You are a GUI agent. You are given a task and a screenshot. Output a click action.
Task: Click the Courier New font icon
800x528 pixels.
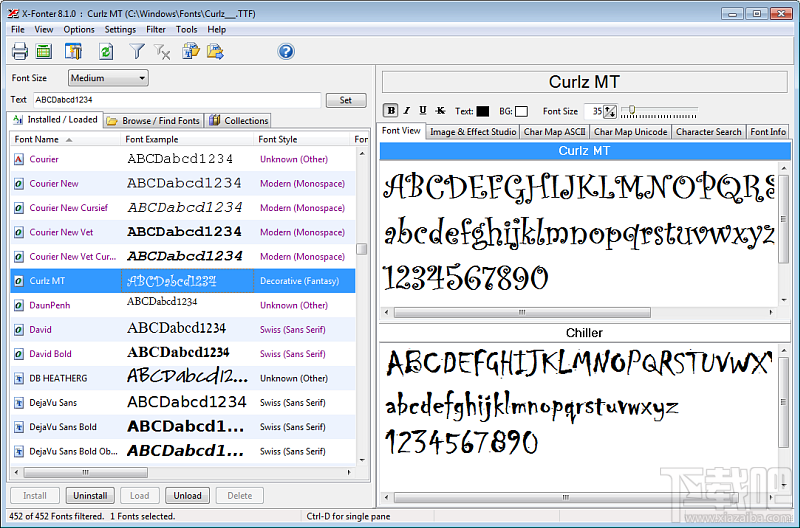[19, 184]
